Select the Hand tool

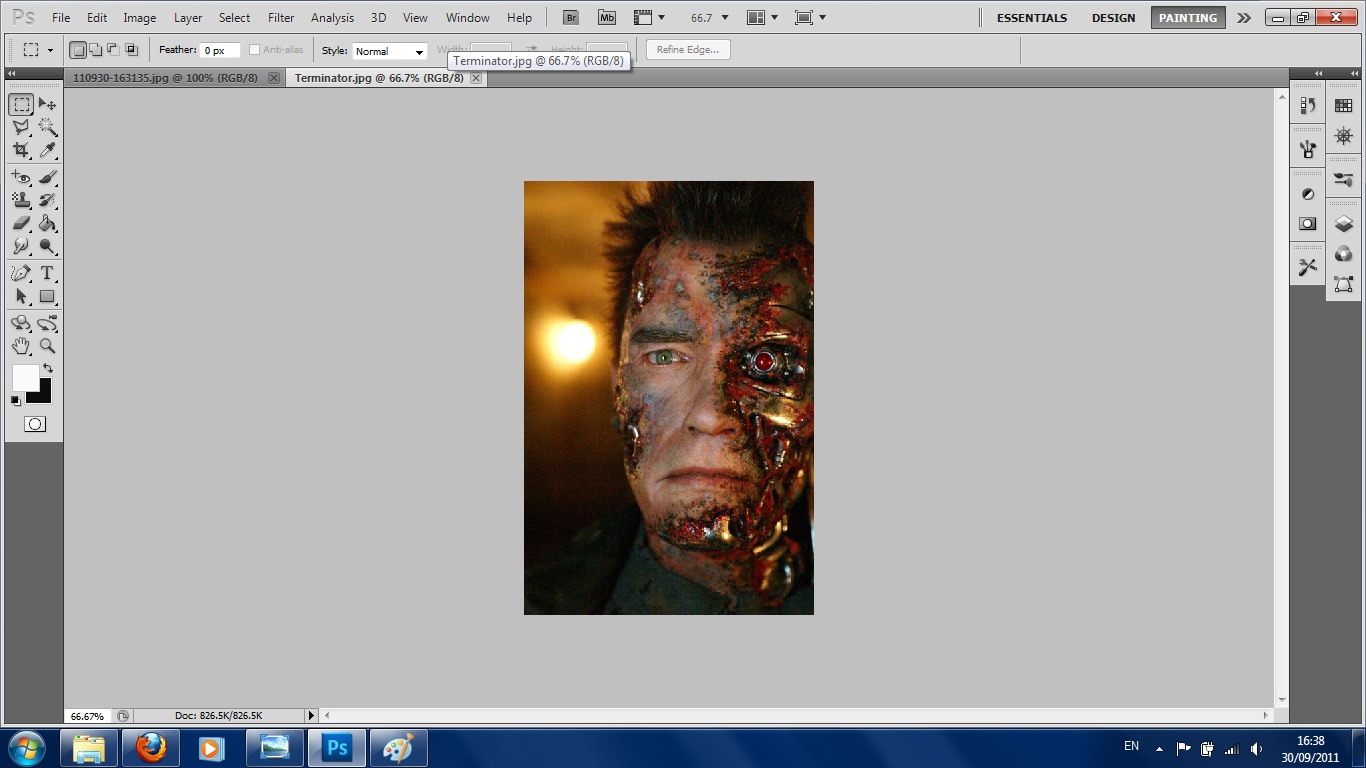21,346
